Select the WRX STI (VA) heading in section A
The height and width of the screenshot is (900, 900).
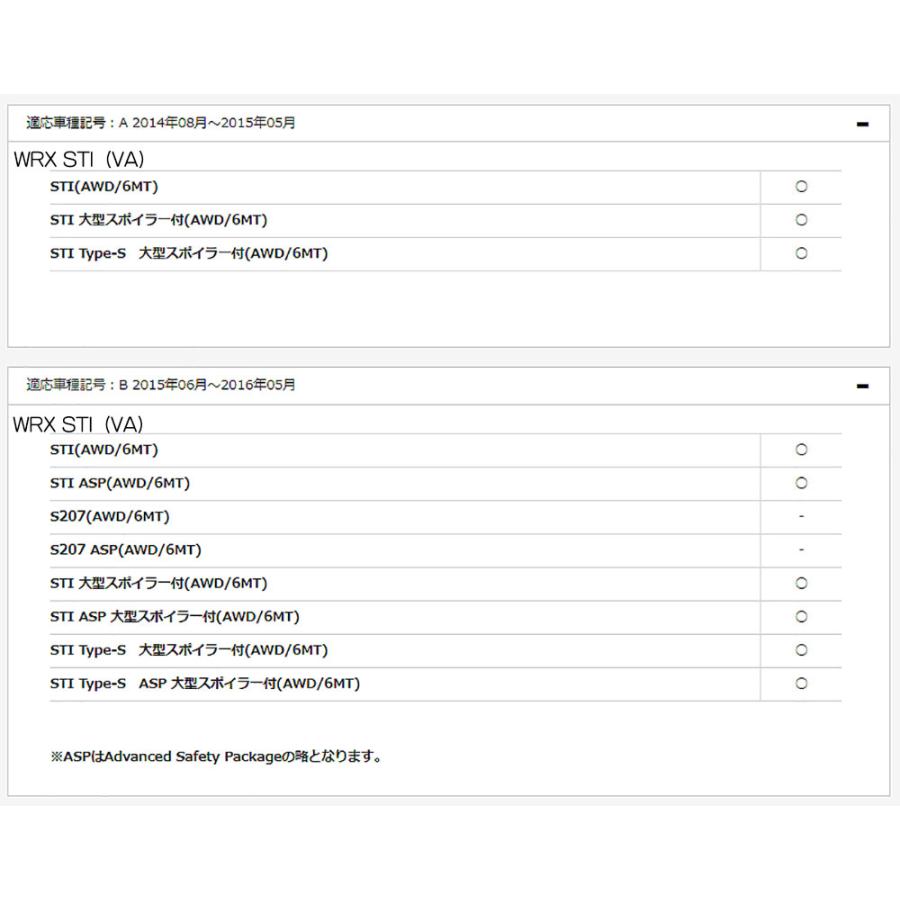(79, 160)
